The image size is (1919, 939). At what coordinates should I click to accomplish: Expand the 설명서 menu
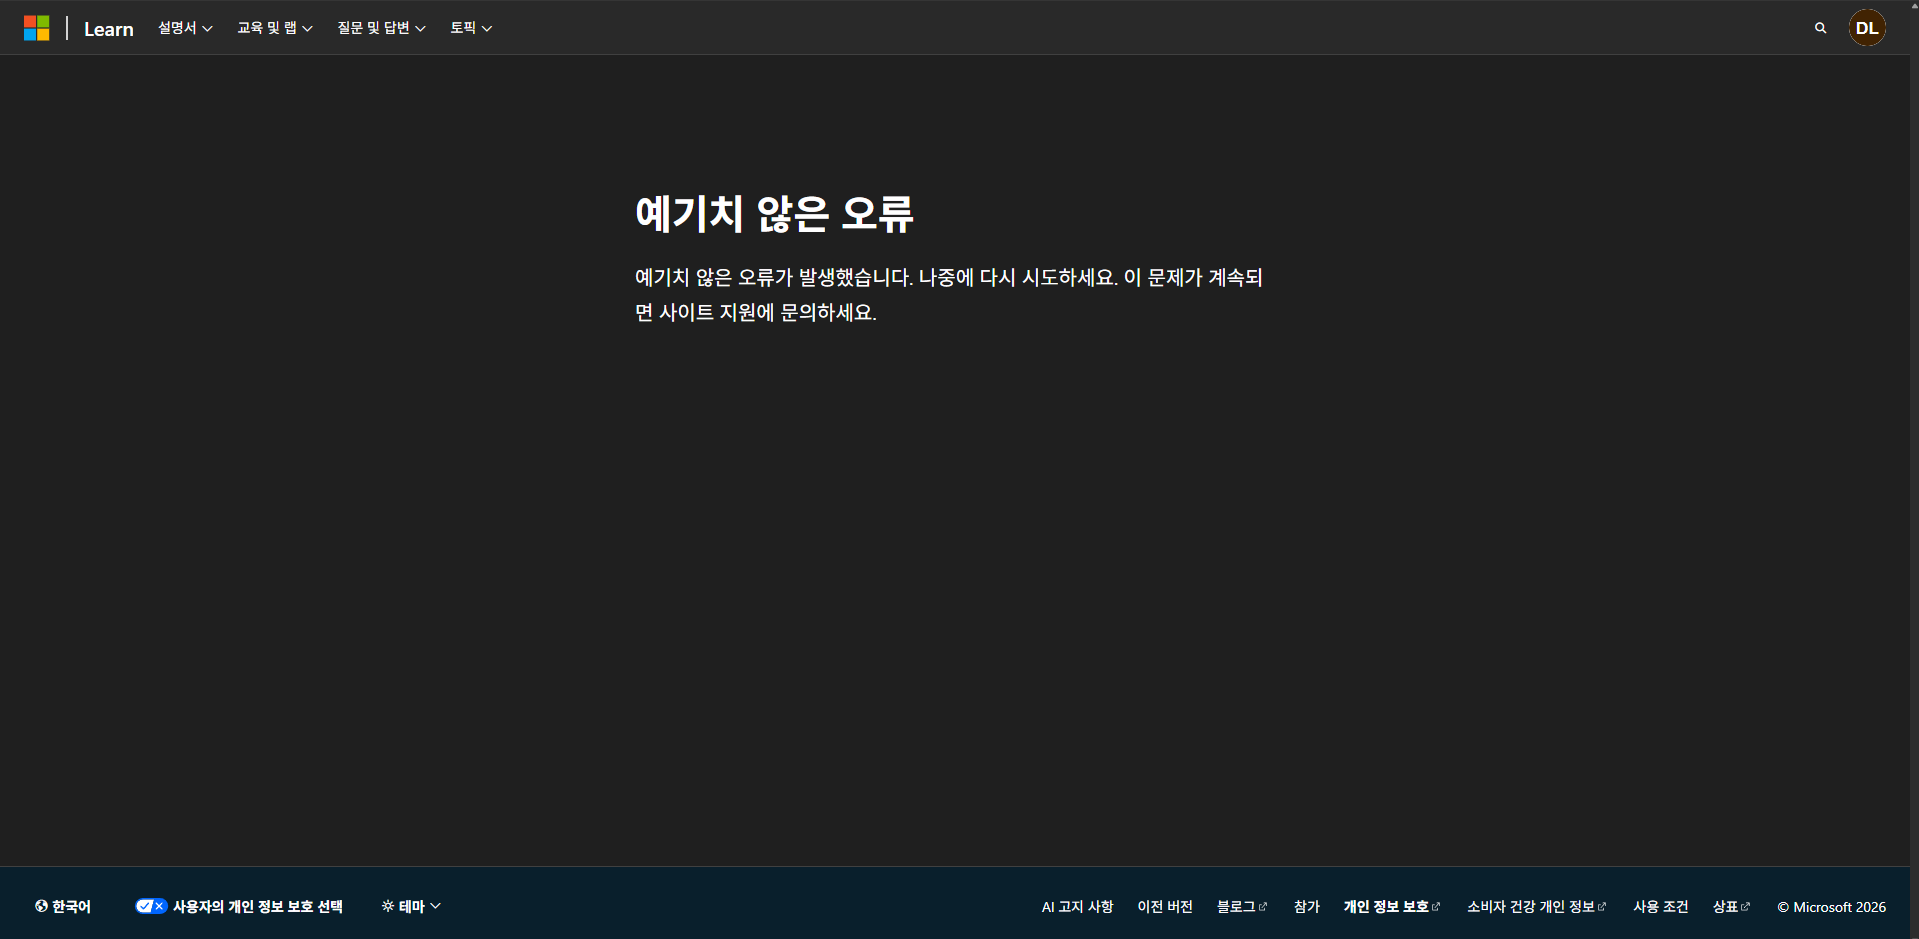tap(185, 28)
